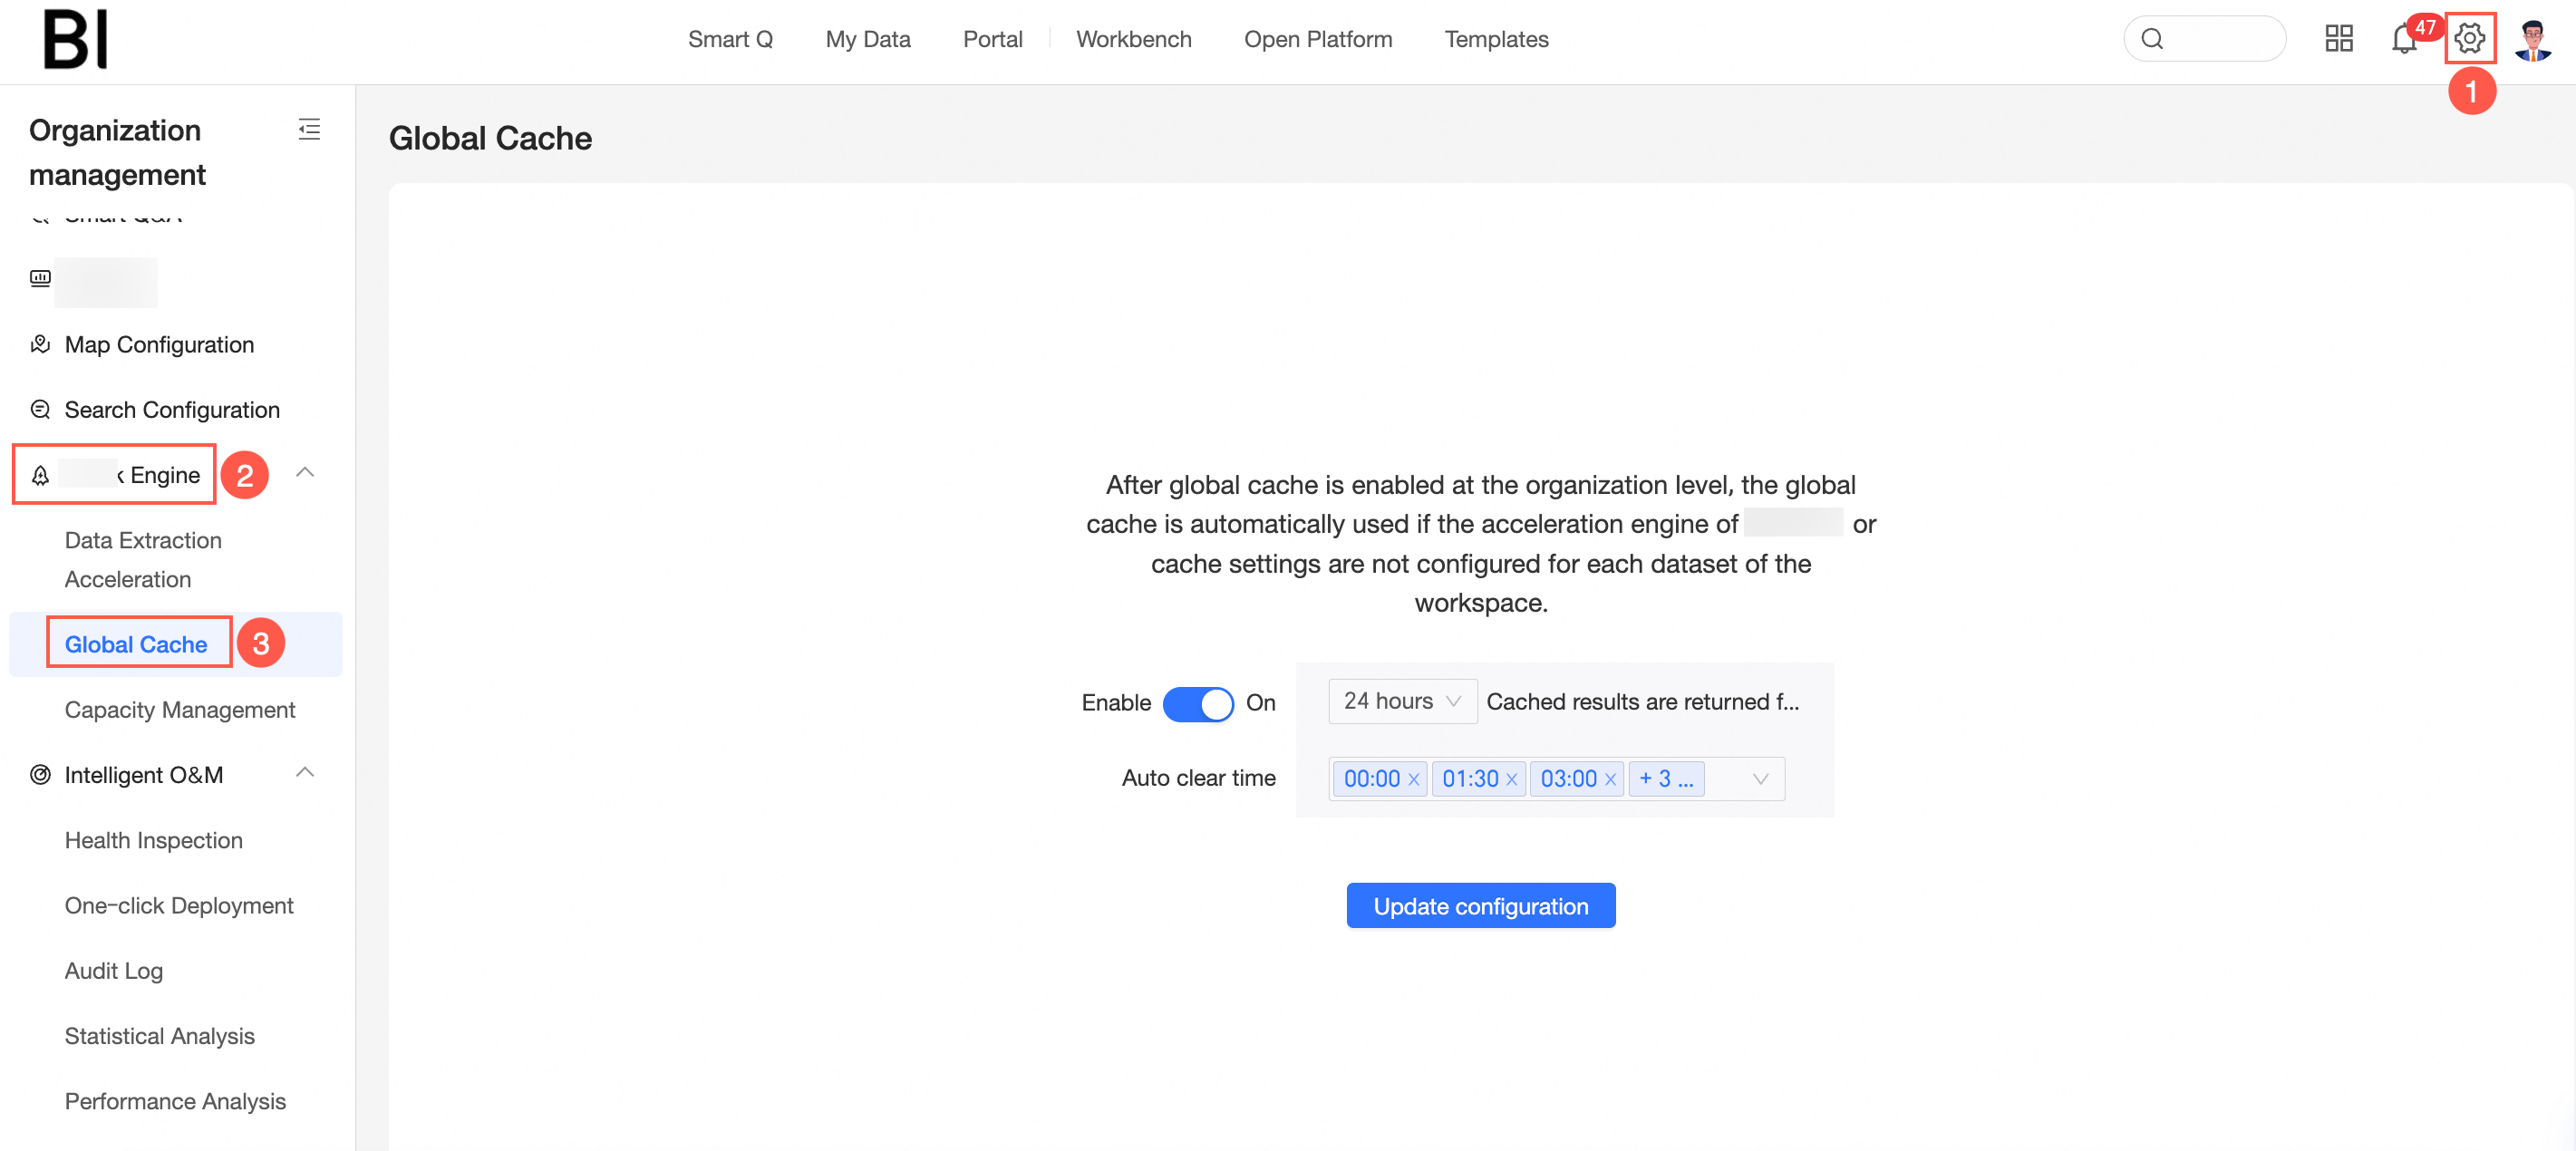Toggle the Enable global cache switch
This screenshot has width=2576, height=1151.
[1197, 703]
